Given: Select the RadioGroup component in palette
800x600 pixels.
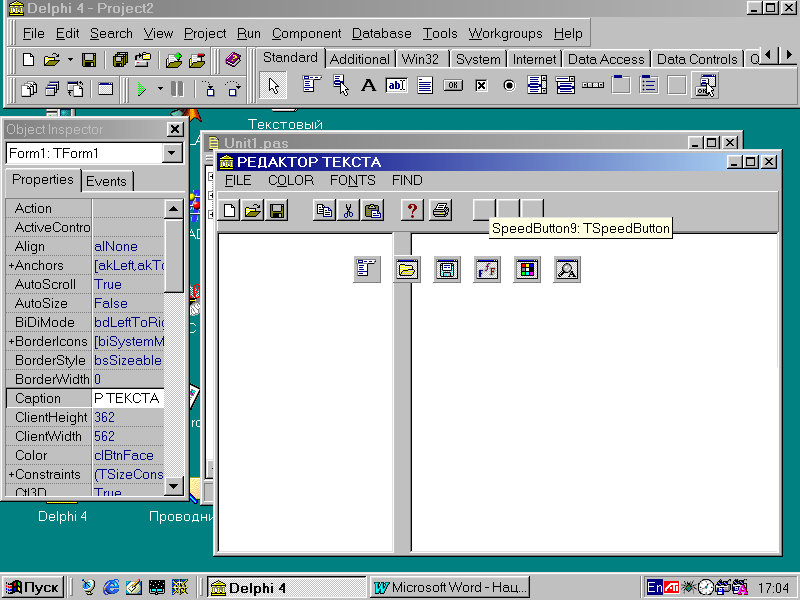Looking at the screenshot, I should click(x=649, y=85).
